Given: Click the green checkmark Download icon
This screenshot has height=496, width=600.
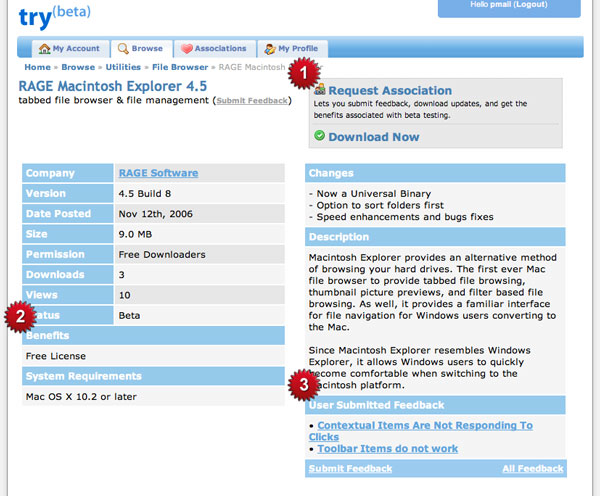Looking at the screenshot, I should click(x=319, y=135).
